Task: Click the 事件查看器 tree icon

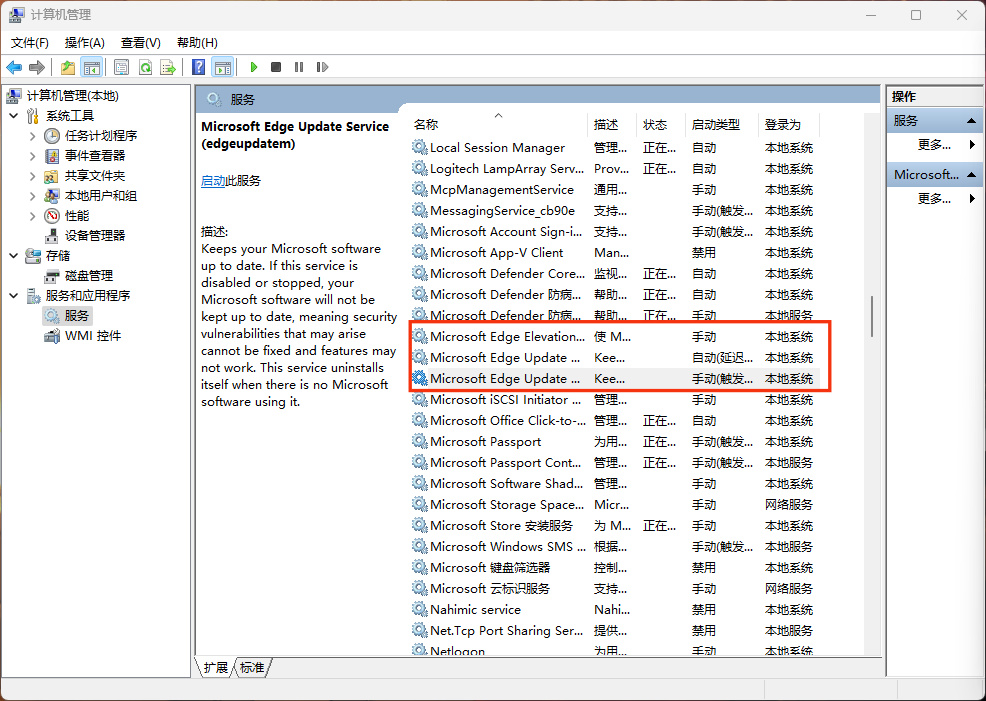Action: point(52,156)
